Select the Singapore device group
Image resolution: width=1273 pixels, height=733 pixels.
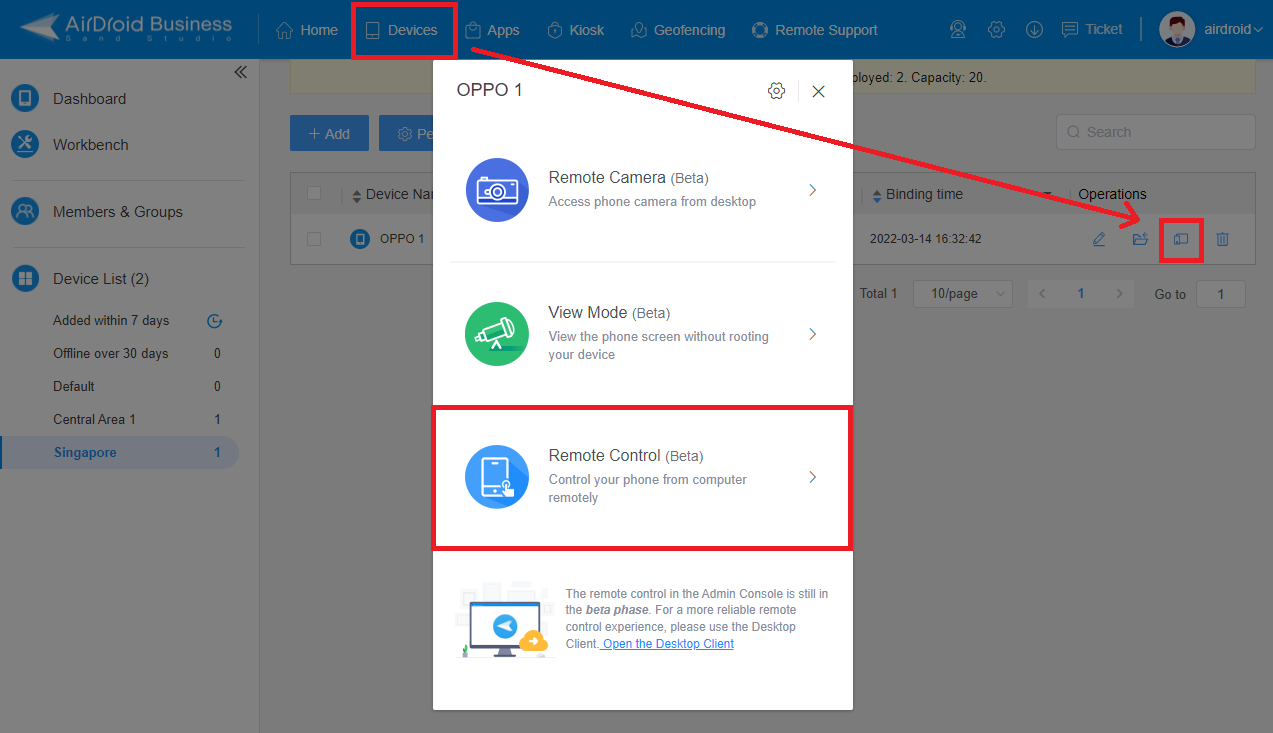pyautogui.click(x=119, y=453)
